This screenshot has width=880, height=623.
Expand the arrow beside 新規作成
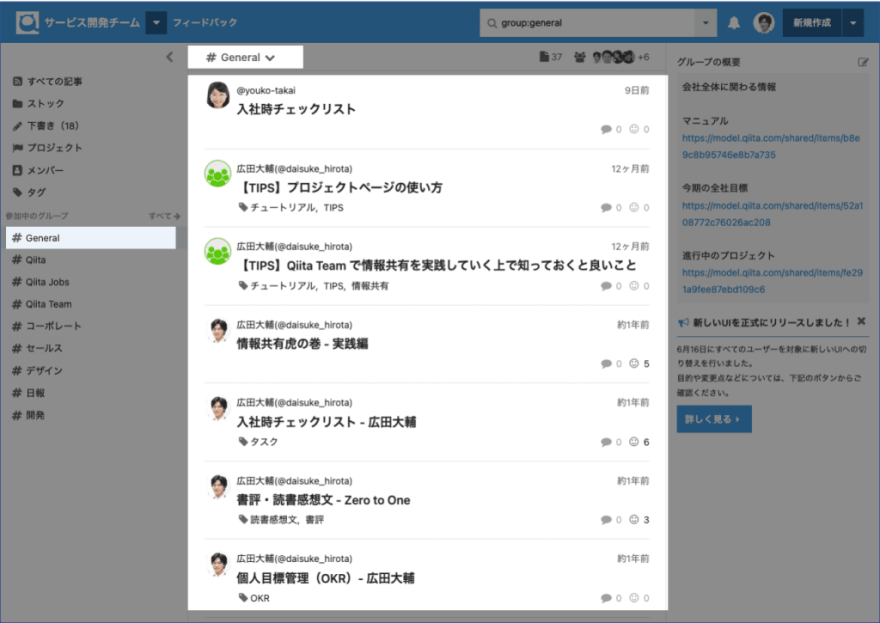pos(853,23)
